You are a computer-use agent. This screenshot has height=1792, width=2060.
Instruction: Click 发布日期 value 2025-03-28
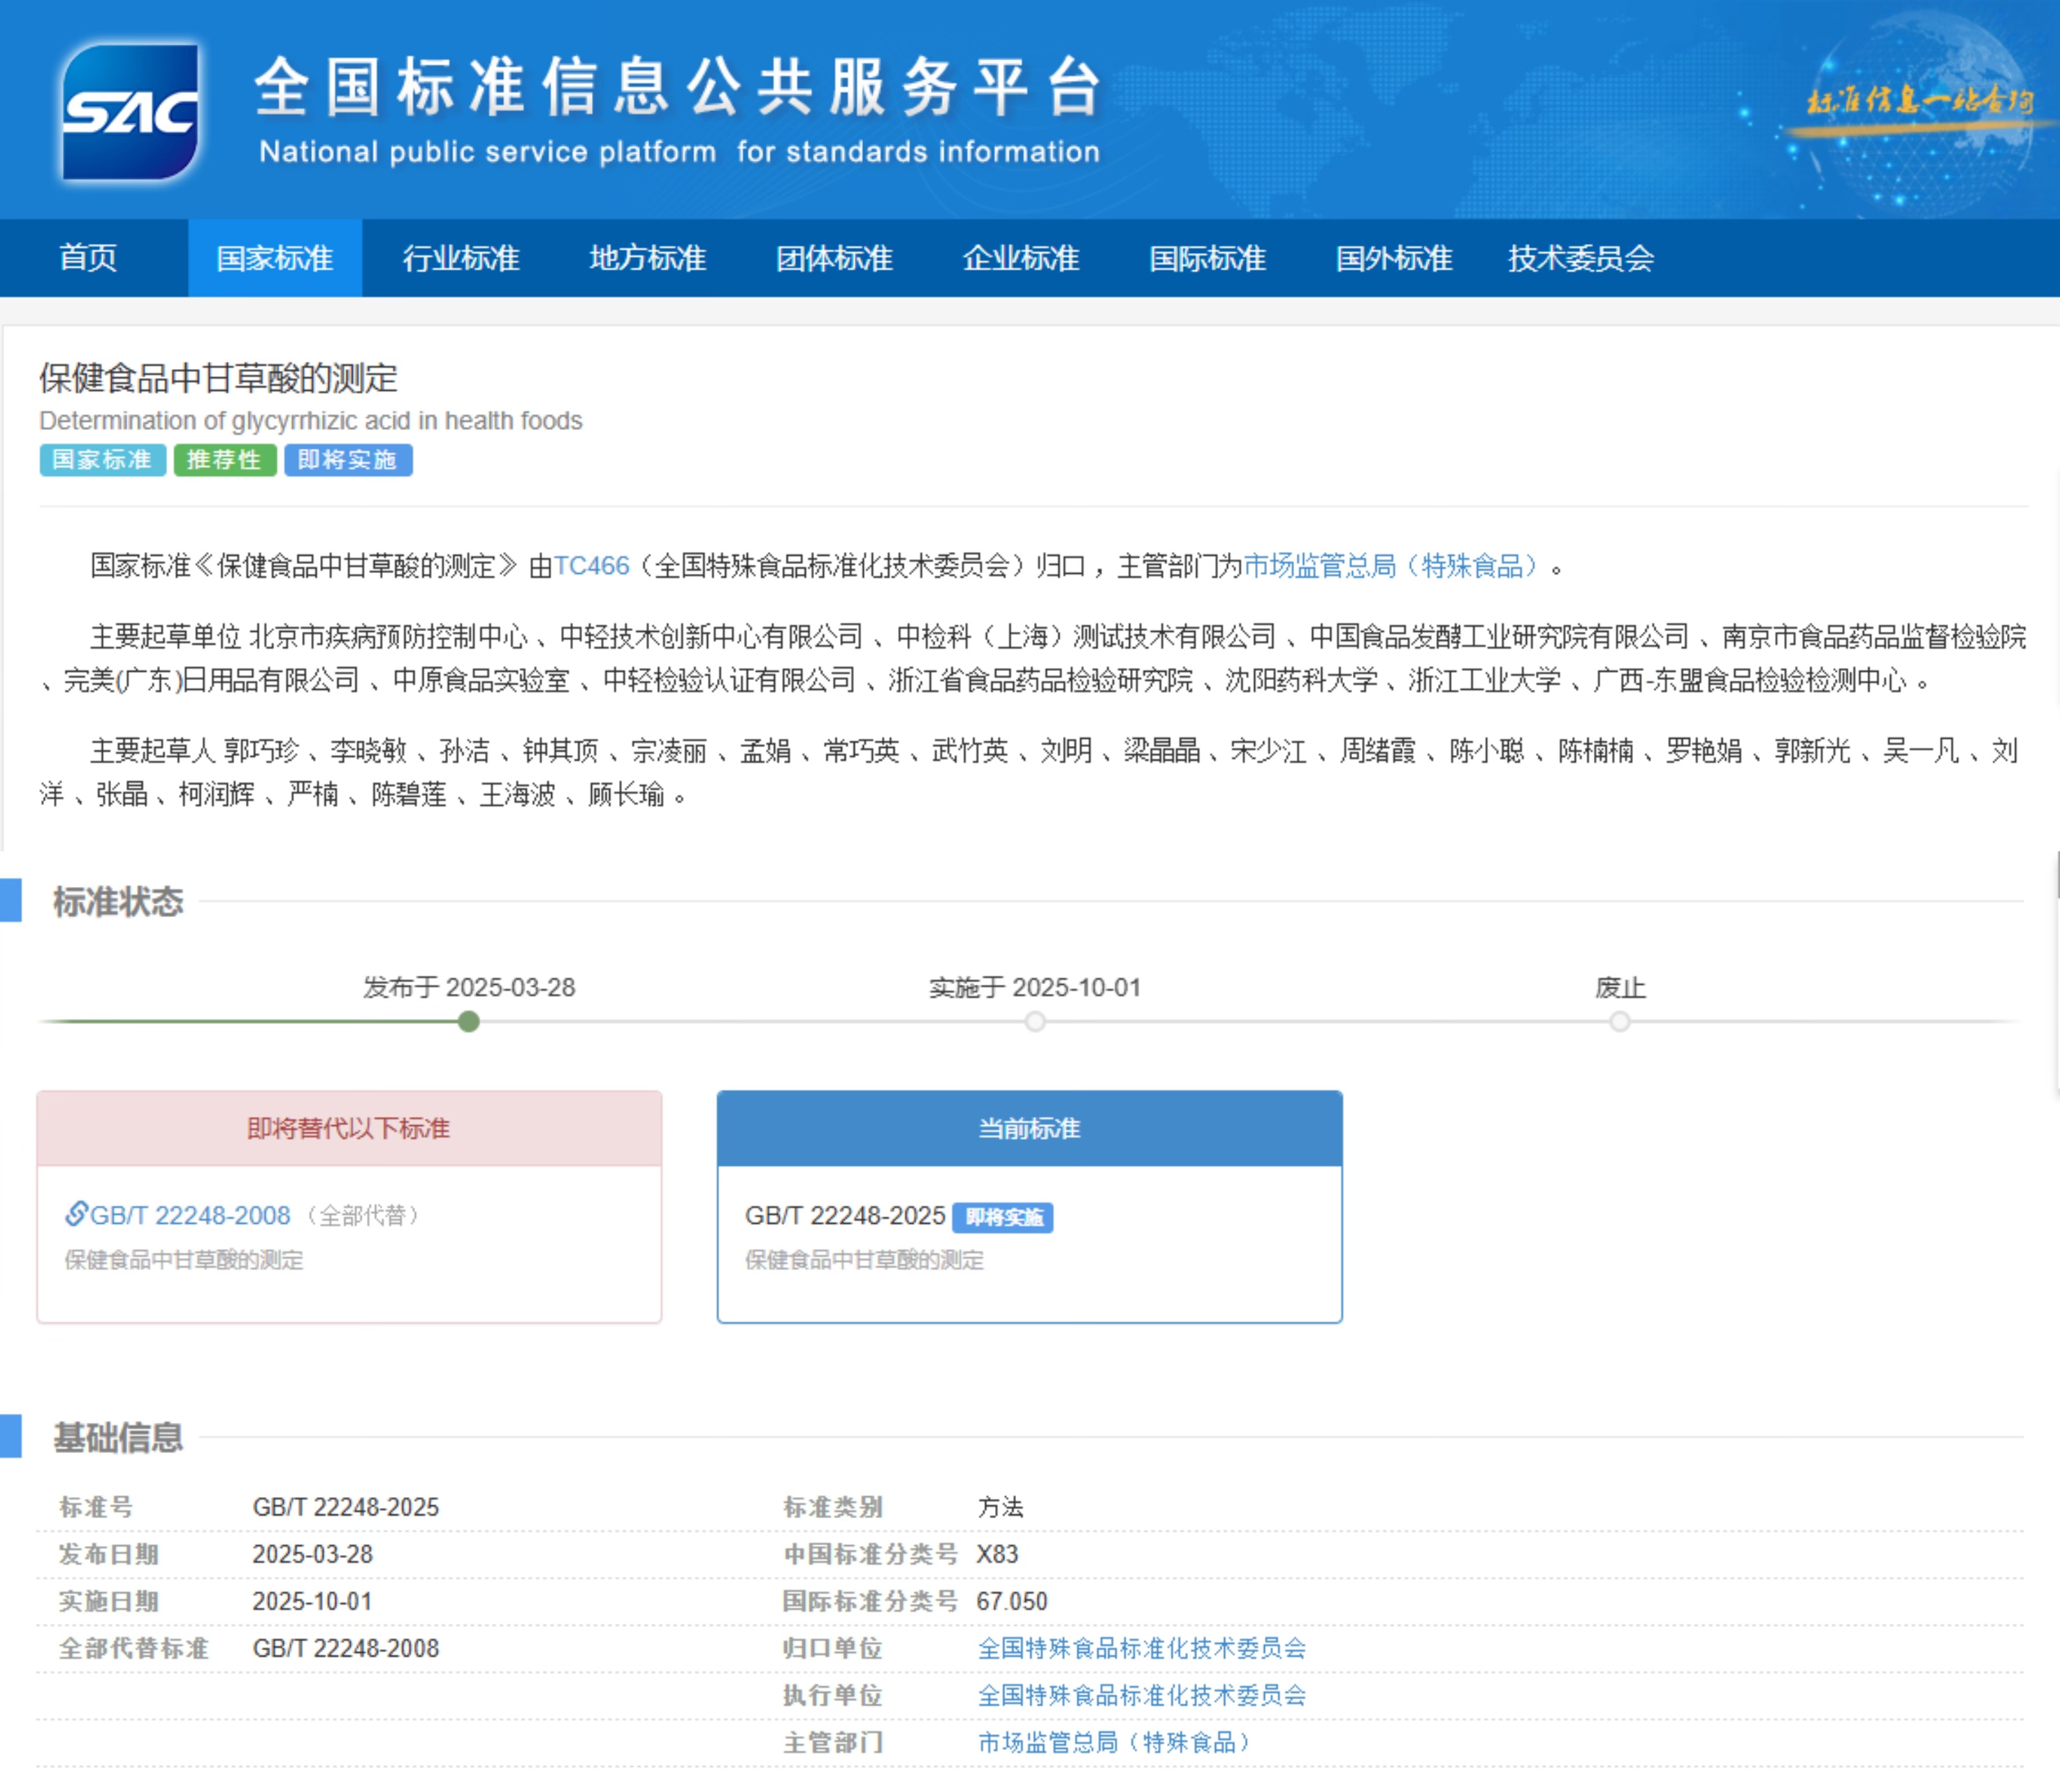tap(312, 1554)
